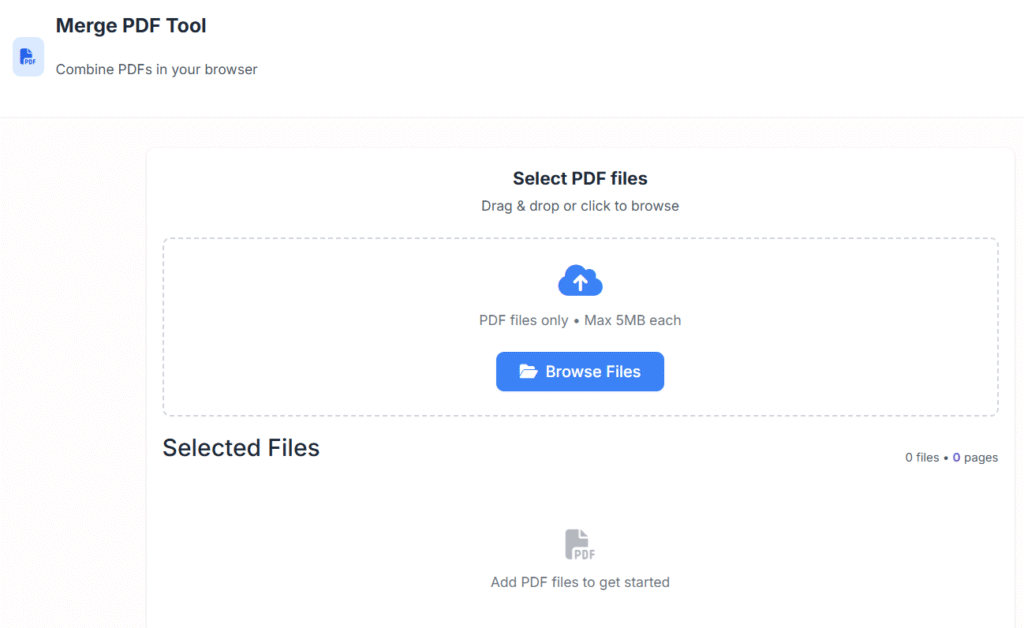Image resolution: width=1024 pixels, height=628 pixels.
Task: Click the Add PDF files to get started text
Action: point(580,581)
